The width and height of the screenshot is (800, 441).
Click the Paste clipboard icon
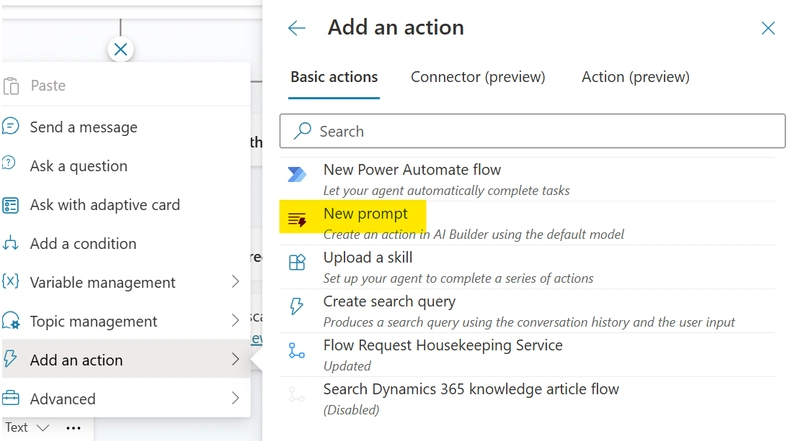coord(11,86)
